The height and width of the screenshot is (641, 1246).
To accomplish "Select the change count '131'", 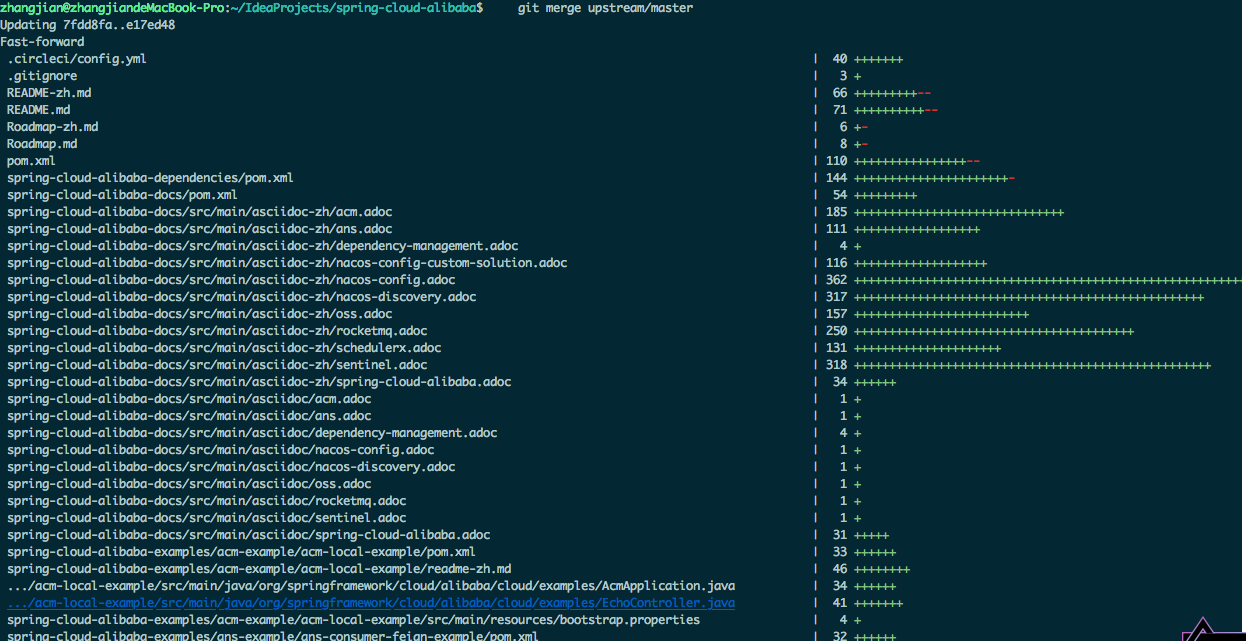I will [x=837, y=348].
